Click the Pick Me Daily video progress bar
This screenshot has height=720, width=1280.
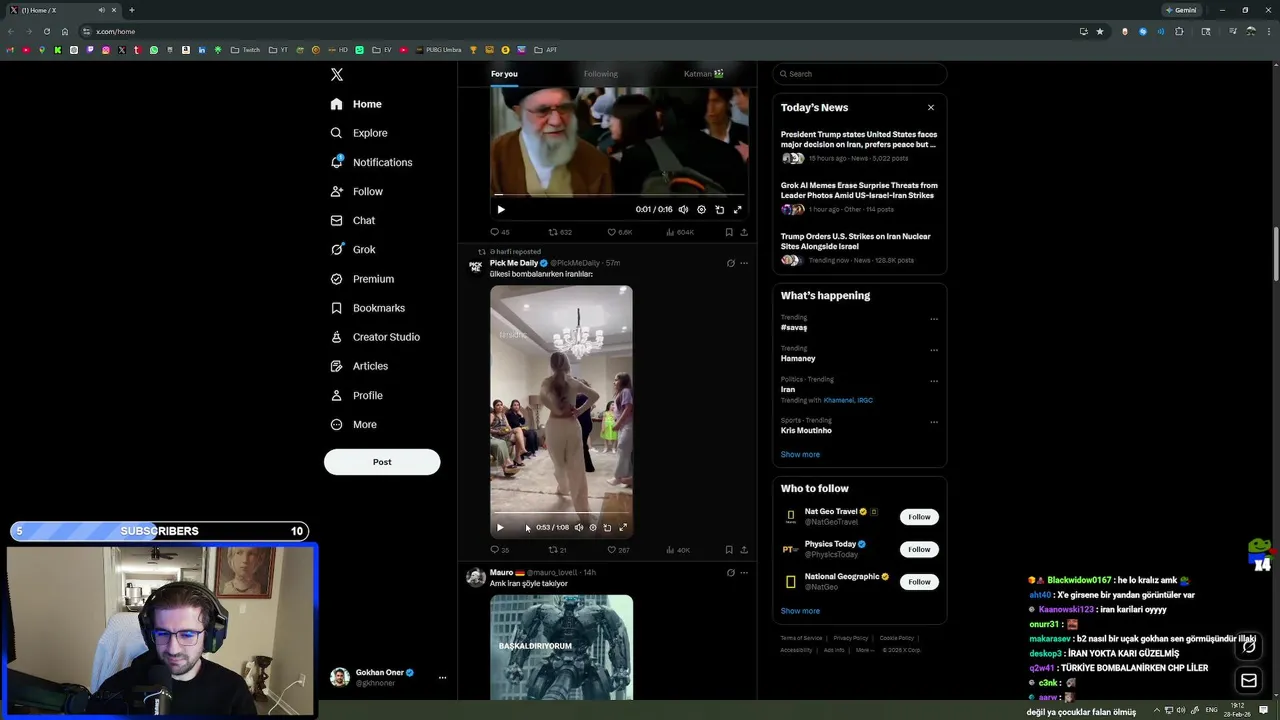click(x=561, y=513)
